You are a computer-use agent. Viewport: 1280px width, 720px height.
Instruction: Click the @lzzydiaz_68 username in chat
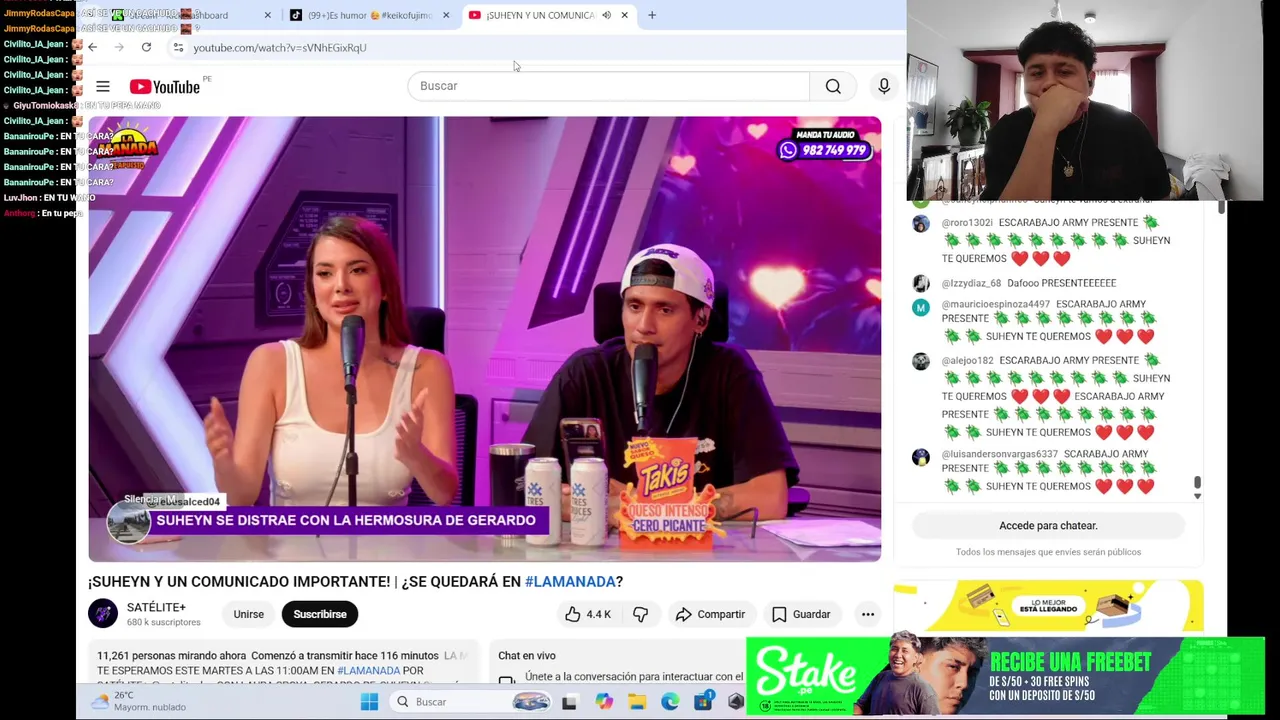coord(971,283)
